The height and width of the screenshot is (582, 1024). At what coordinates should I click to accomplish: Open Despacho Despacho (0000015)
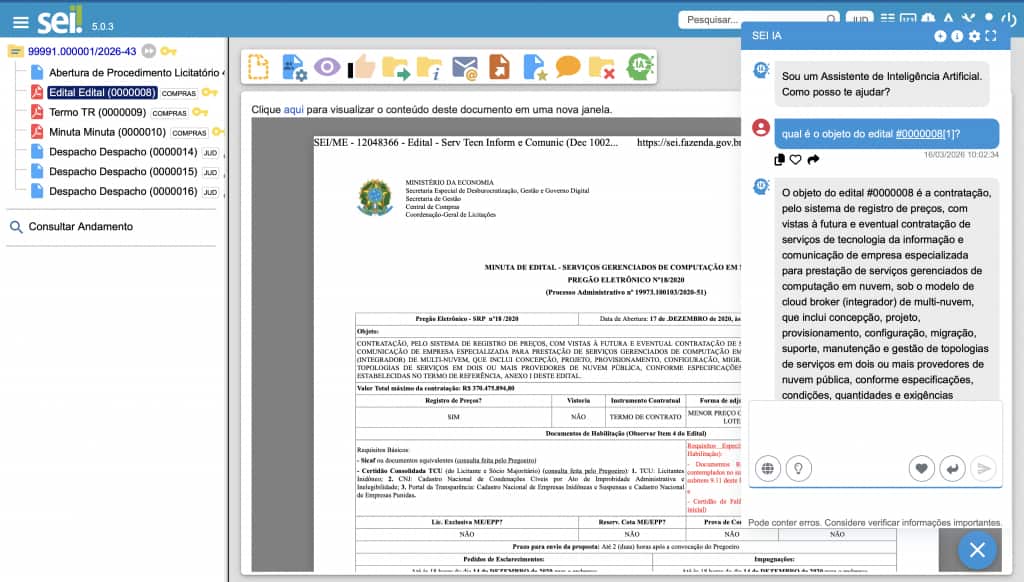coord(123,171)
